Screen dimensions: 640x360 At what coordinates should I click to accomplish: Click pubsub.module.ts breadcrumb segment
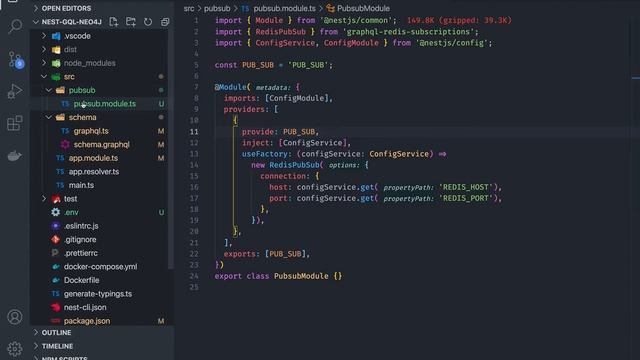click(x=284, y=8)
